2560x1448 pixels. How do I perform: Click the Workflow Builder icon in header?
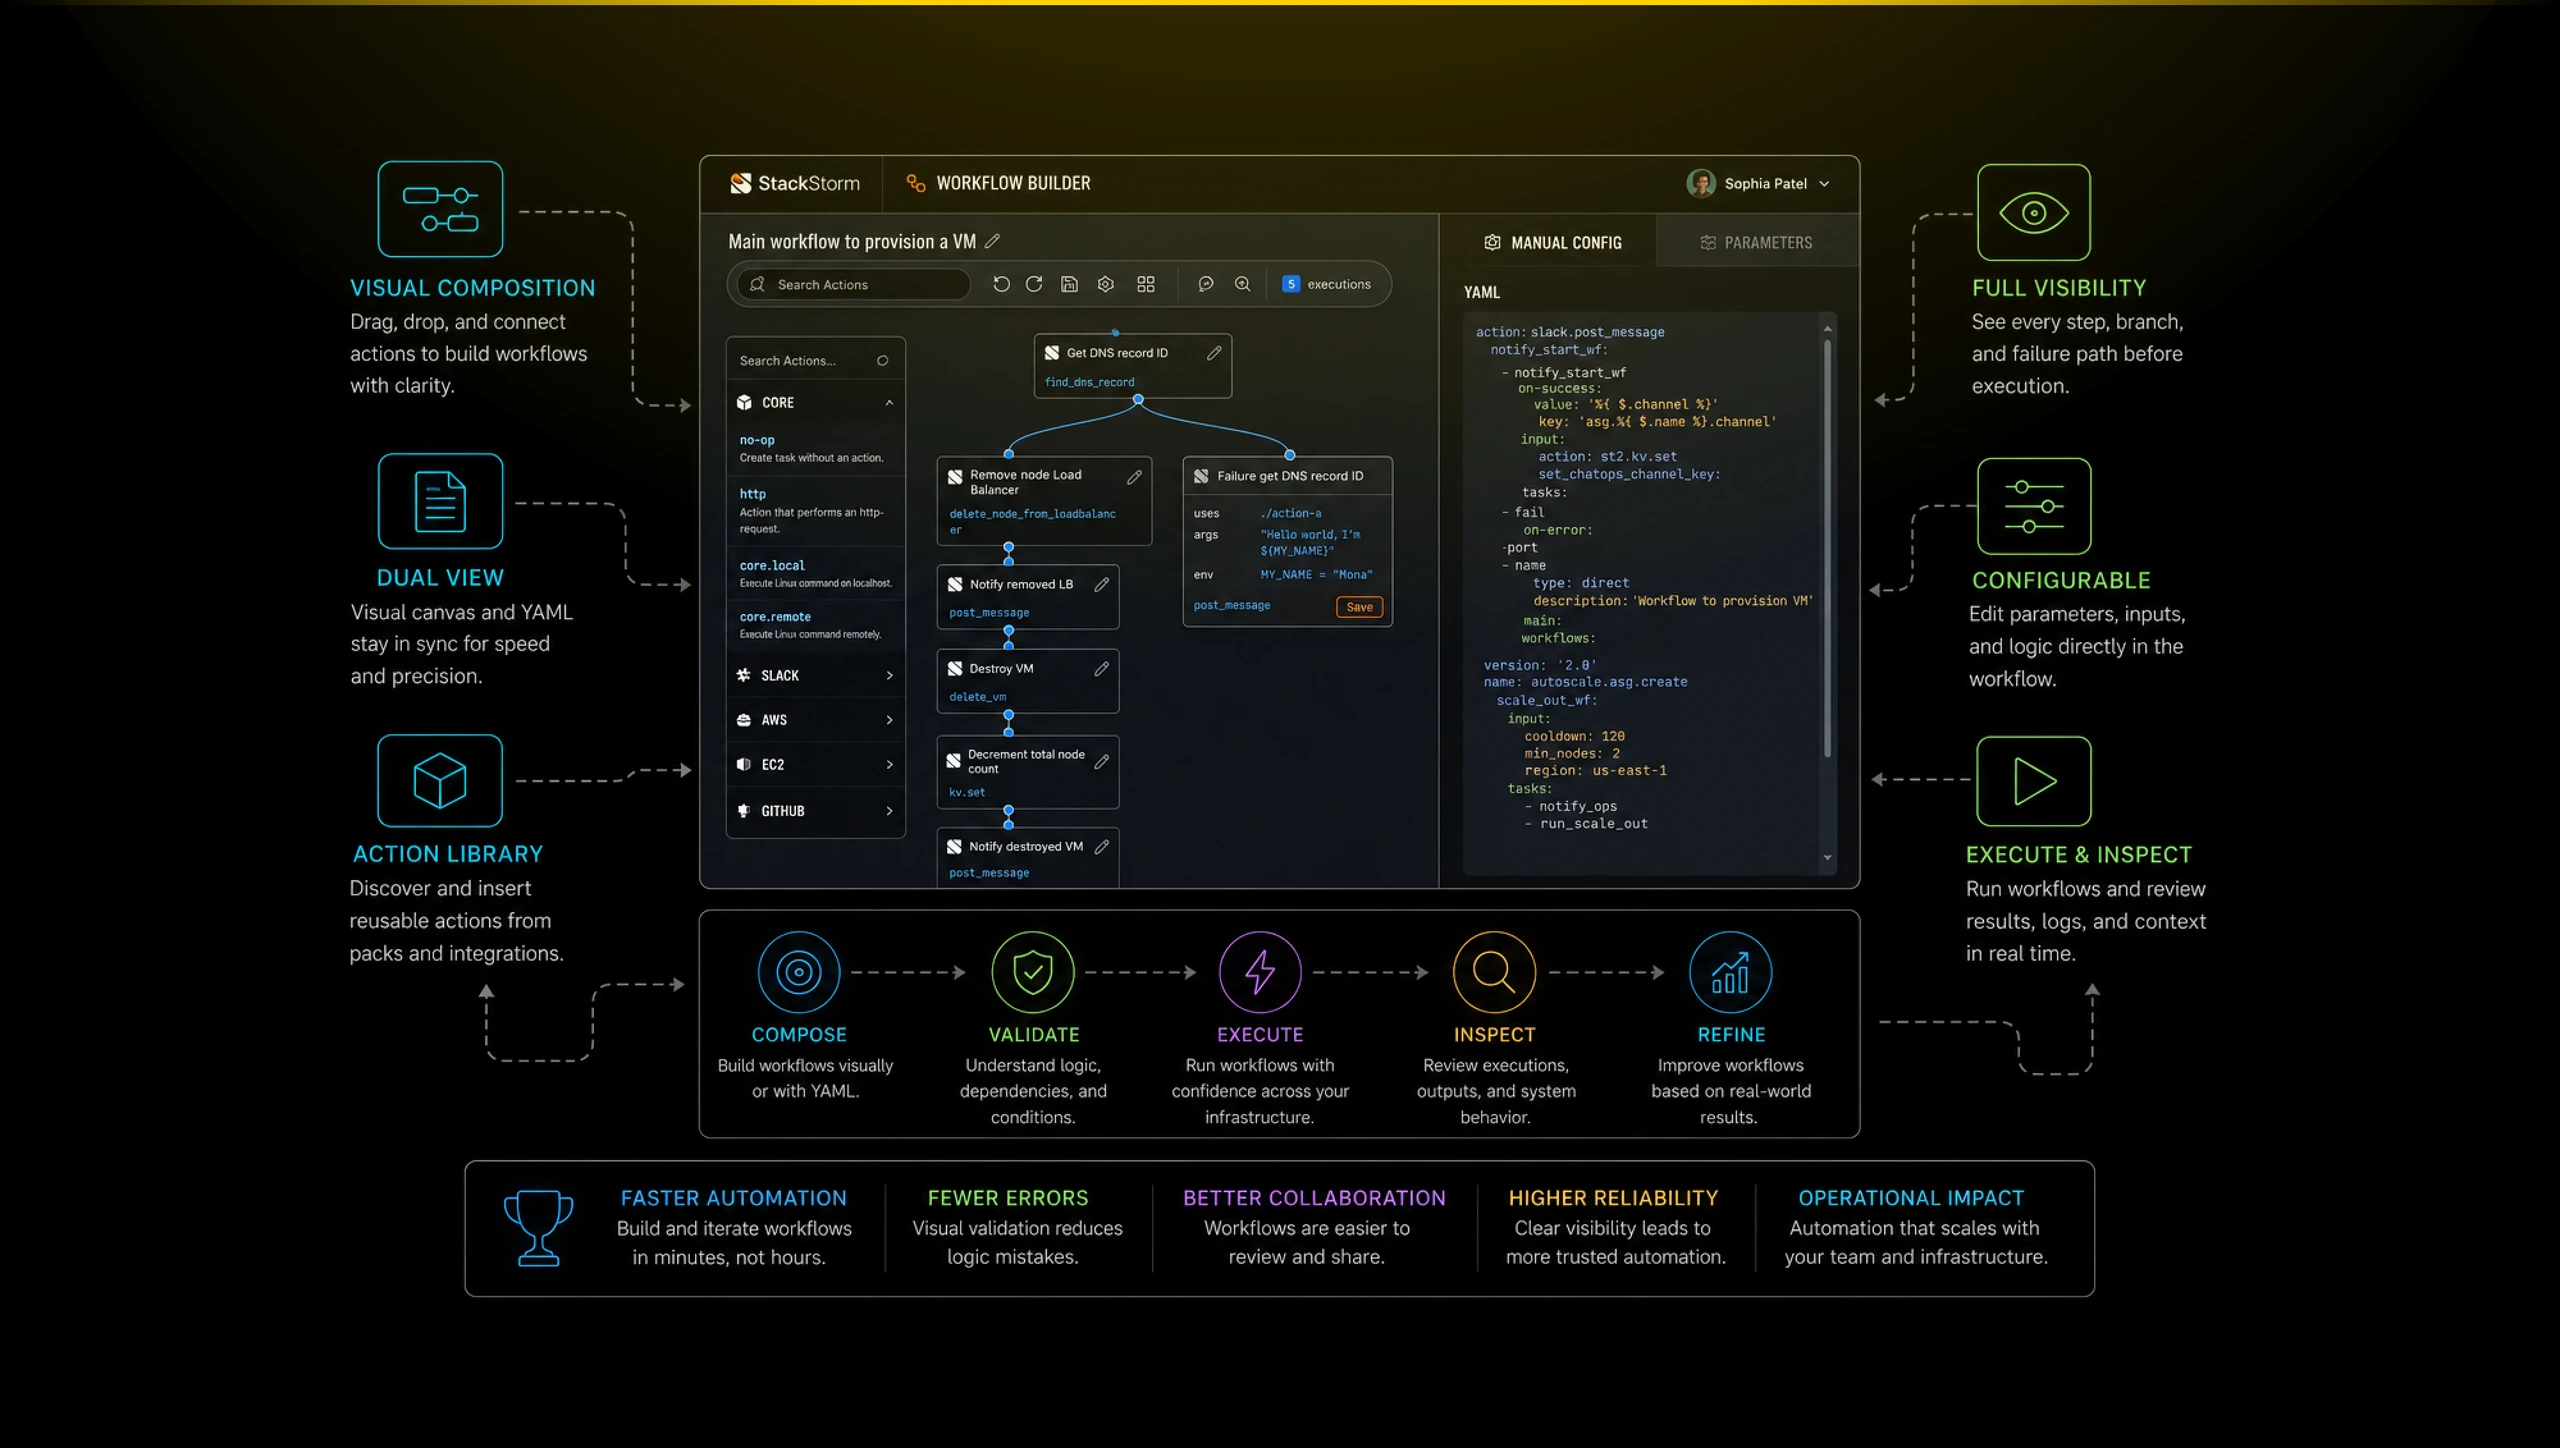click(x=915, y=183)
